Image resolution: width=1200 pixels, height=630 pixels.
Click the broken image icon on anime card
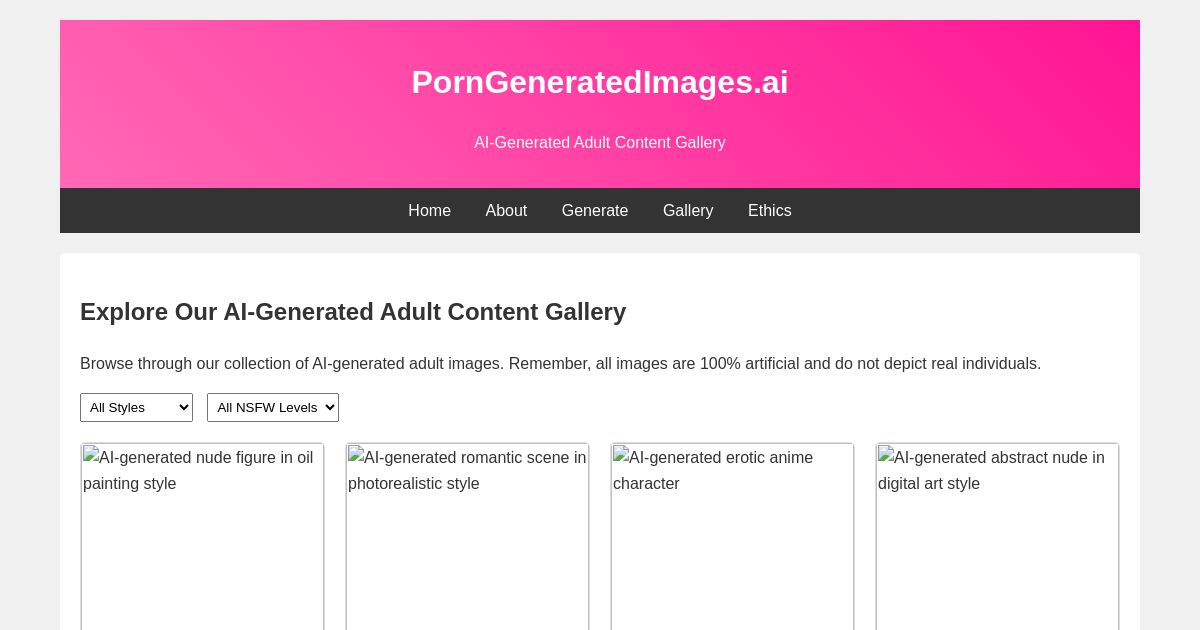621,455
